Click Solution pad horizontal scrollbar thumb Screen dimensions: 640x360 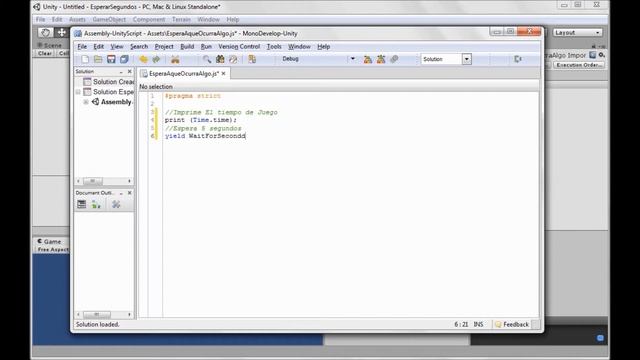(93, 181)
